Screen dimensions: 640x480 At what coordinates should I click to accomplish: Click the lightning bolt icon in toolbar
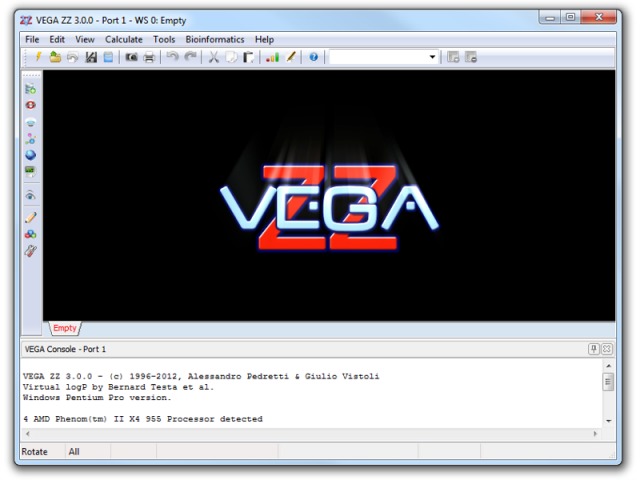coord(38,57)
